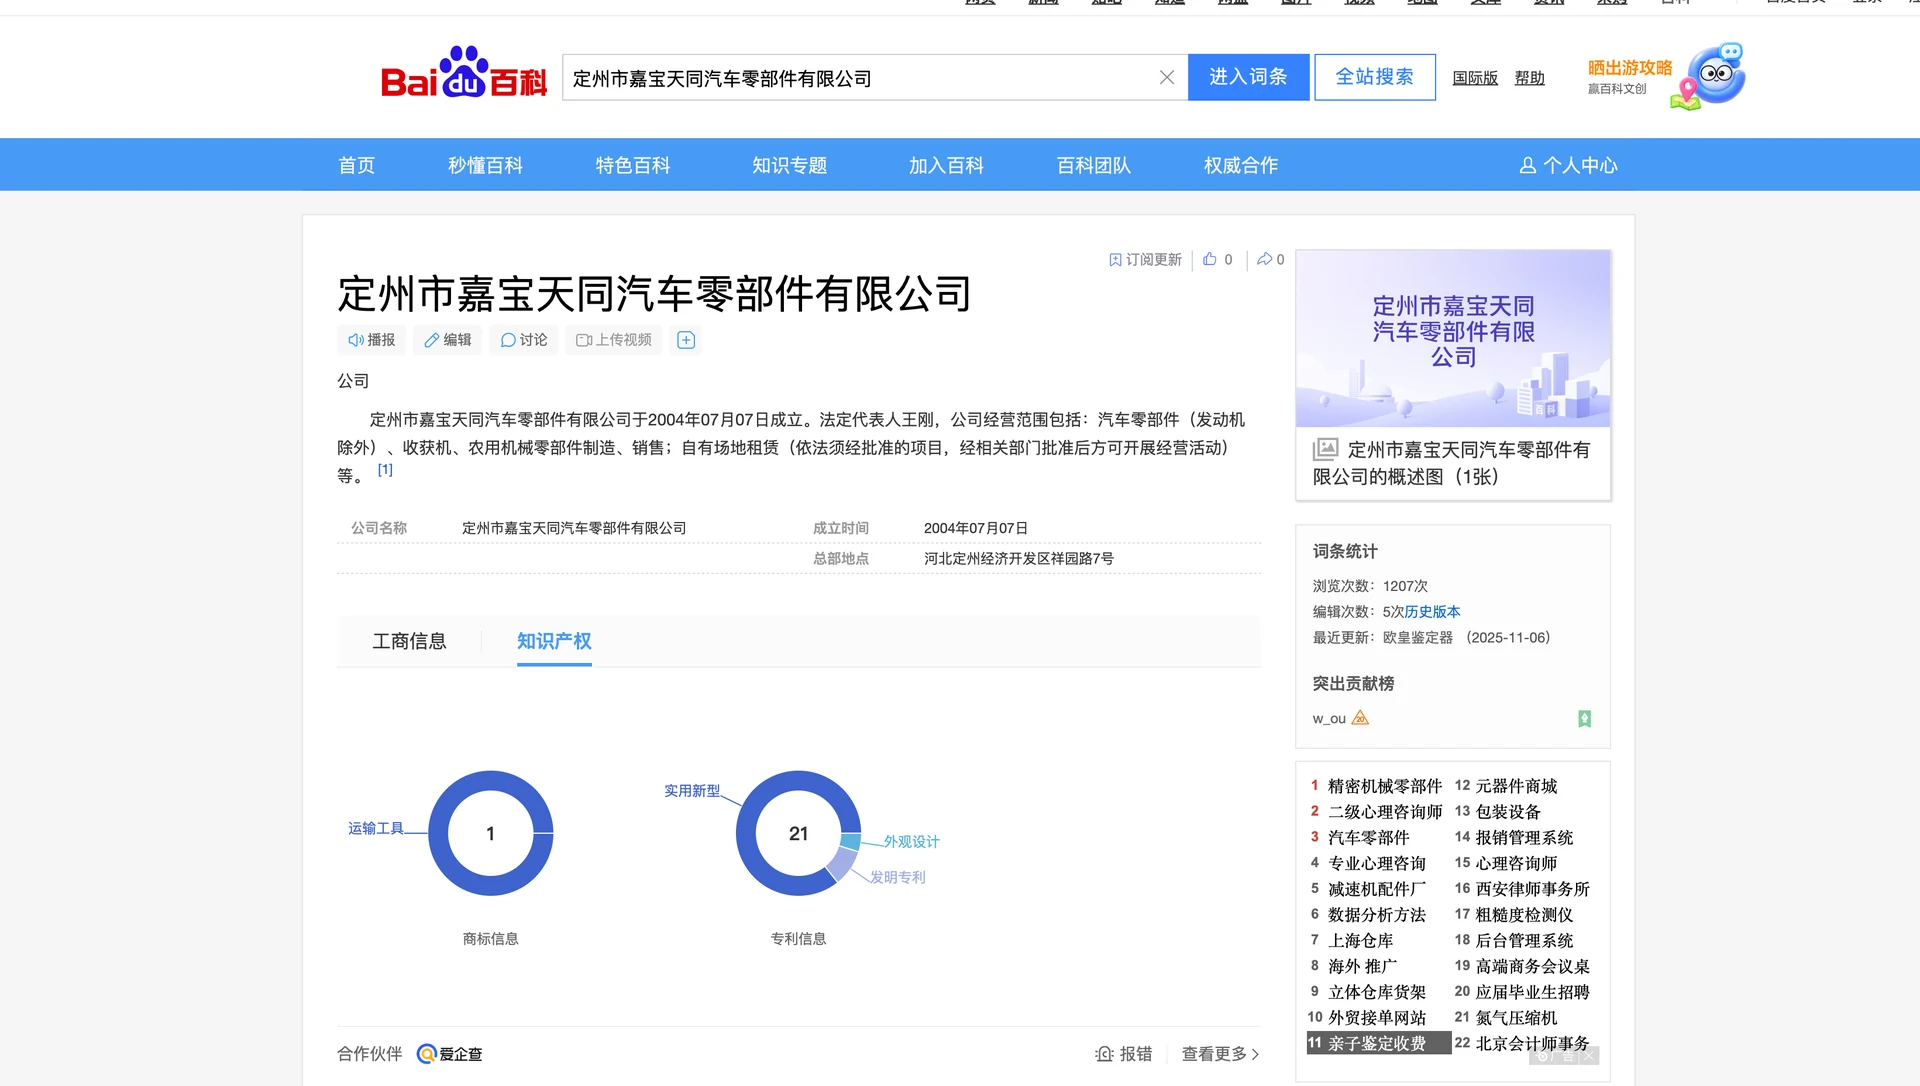Open 个人中心 user profile icon
The width and height of the screenshot is (1920, 1086).
pos(1527,165)
